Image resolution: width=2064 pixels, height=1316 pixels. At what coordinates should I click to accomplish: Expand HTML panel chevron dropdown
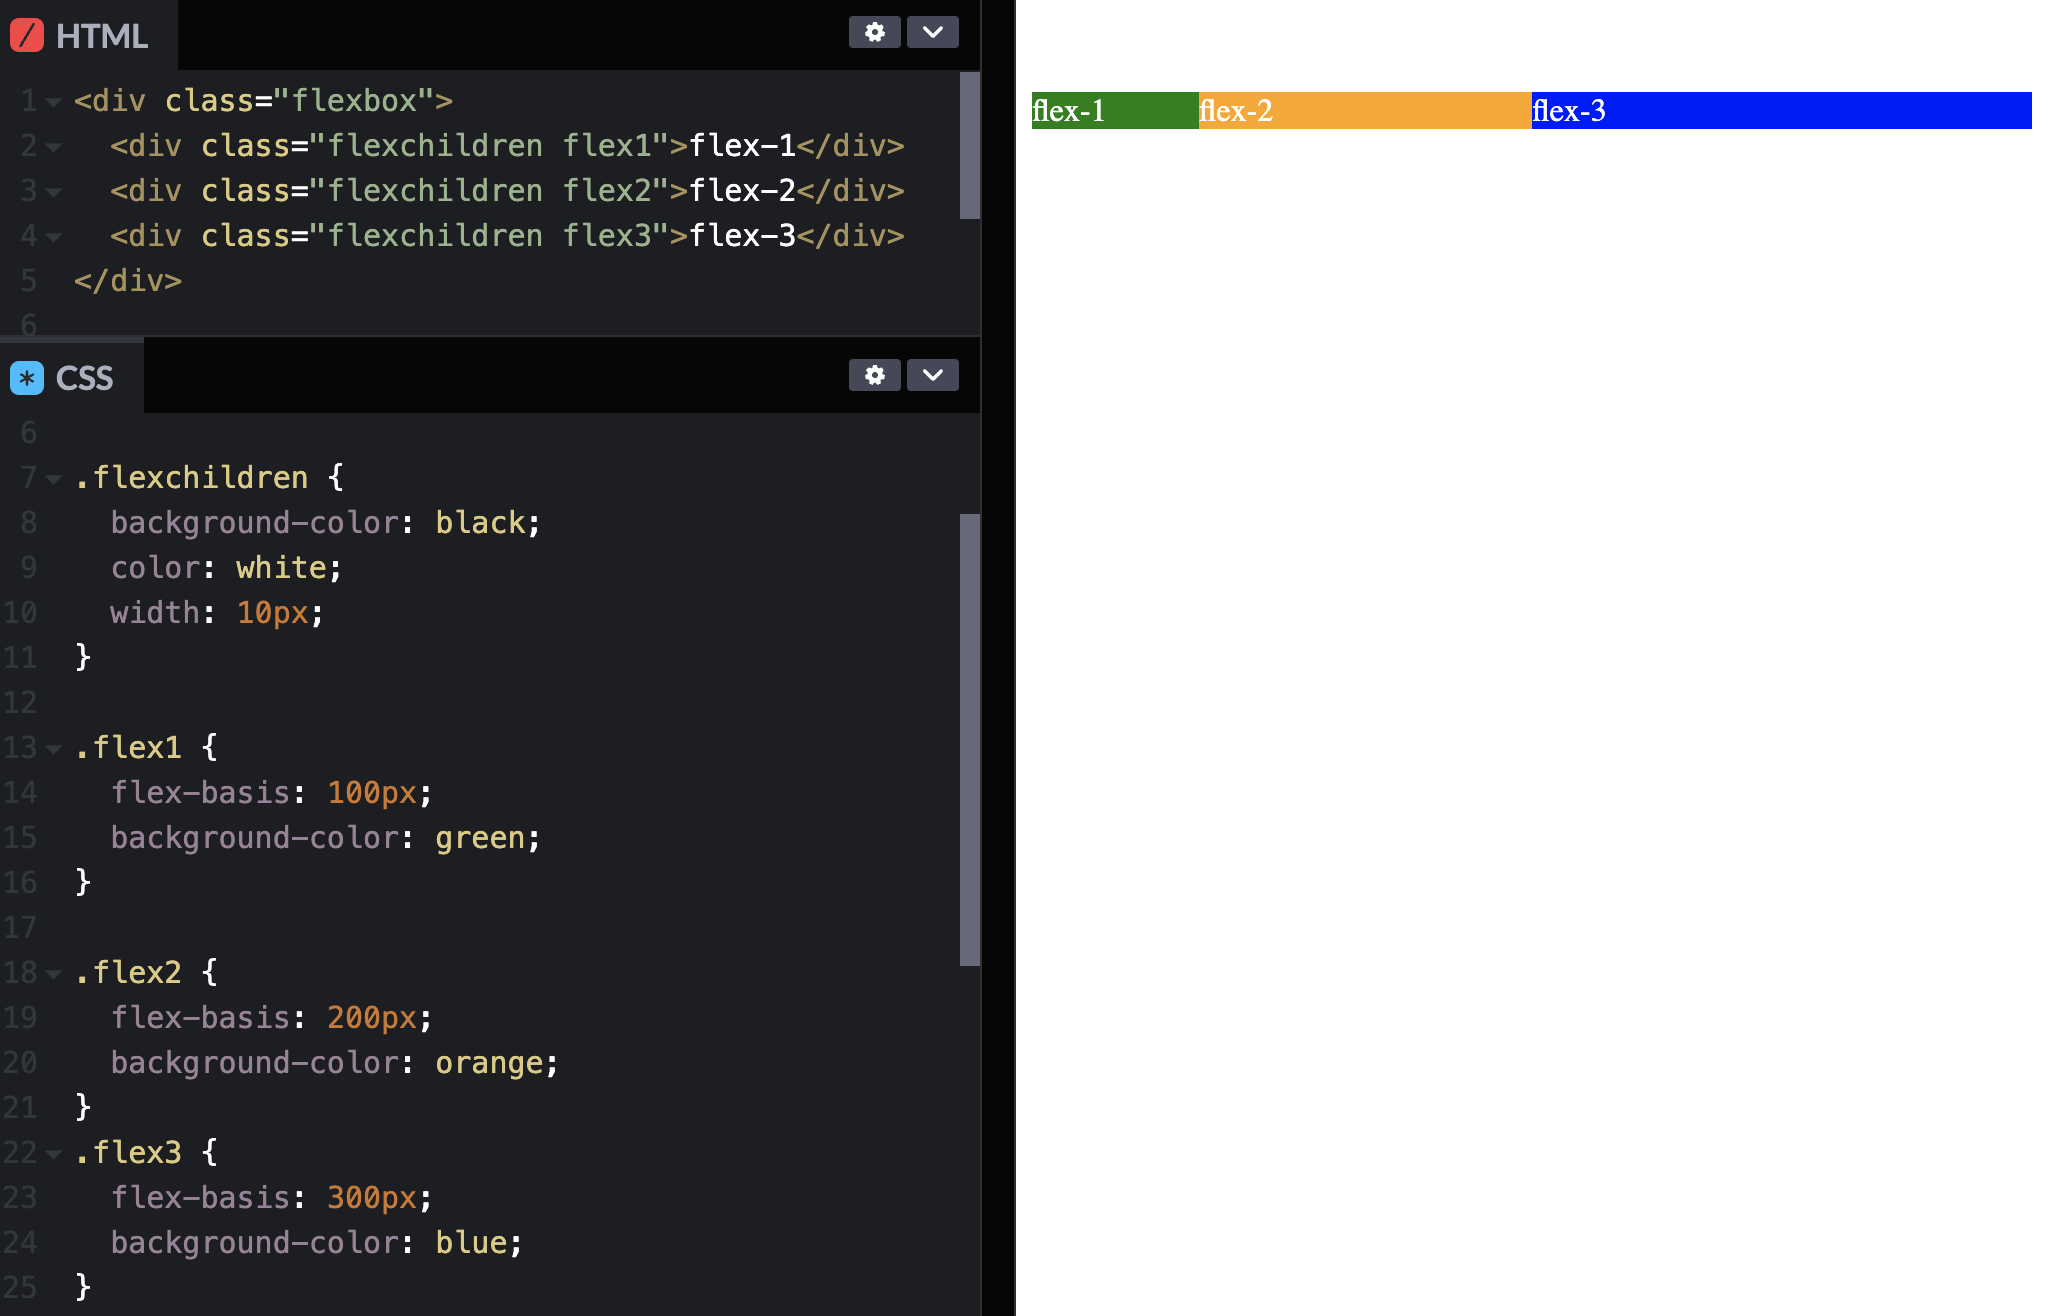(932, 32)
